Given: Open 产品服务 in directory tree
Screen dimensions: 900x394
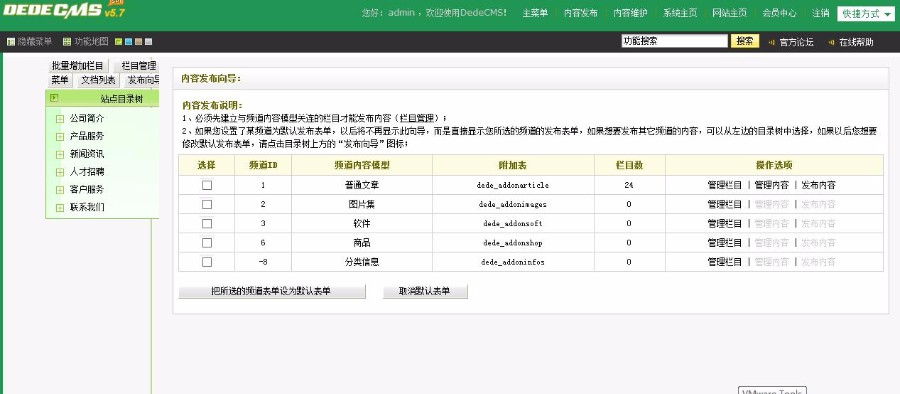Looking at the screenshot, I should [87, 136].
